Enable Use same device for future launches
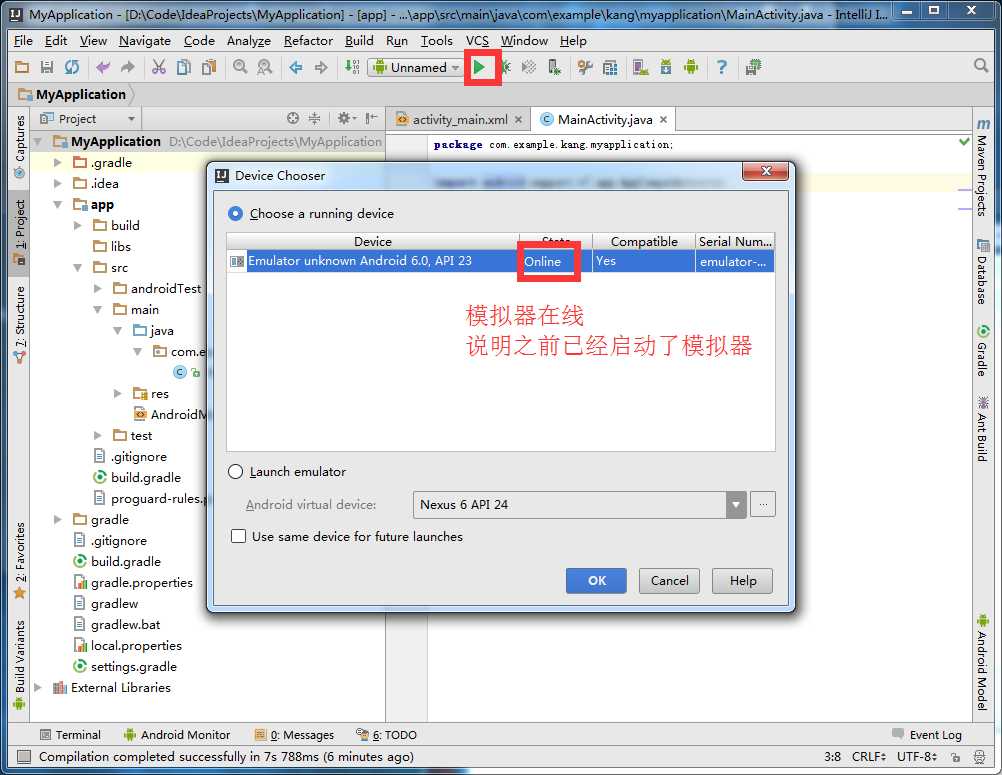Screen dimensions: 1002x775 [238, 536]
